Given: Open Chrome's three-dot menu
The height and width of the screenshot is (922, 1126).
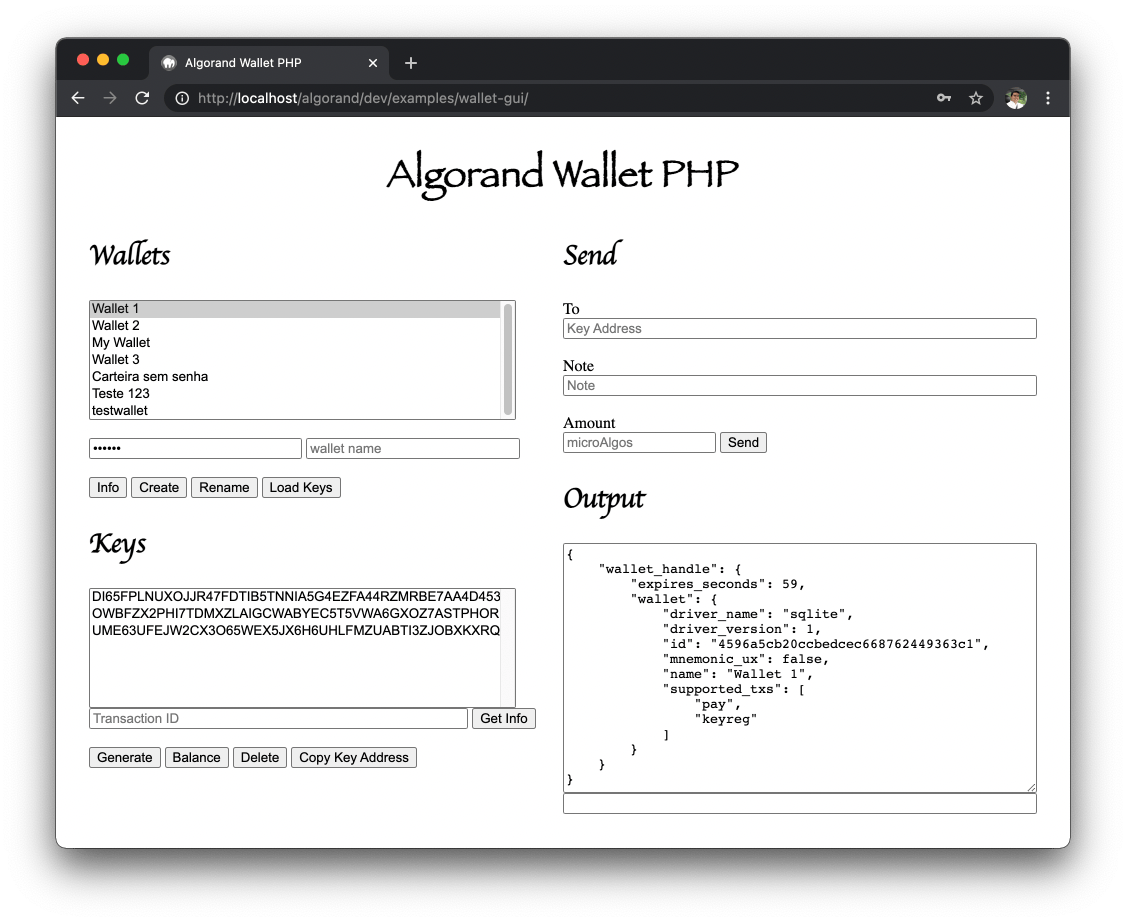Looking at the screenshot, I should (x=1047, y=98).
